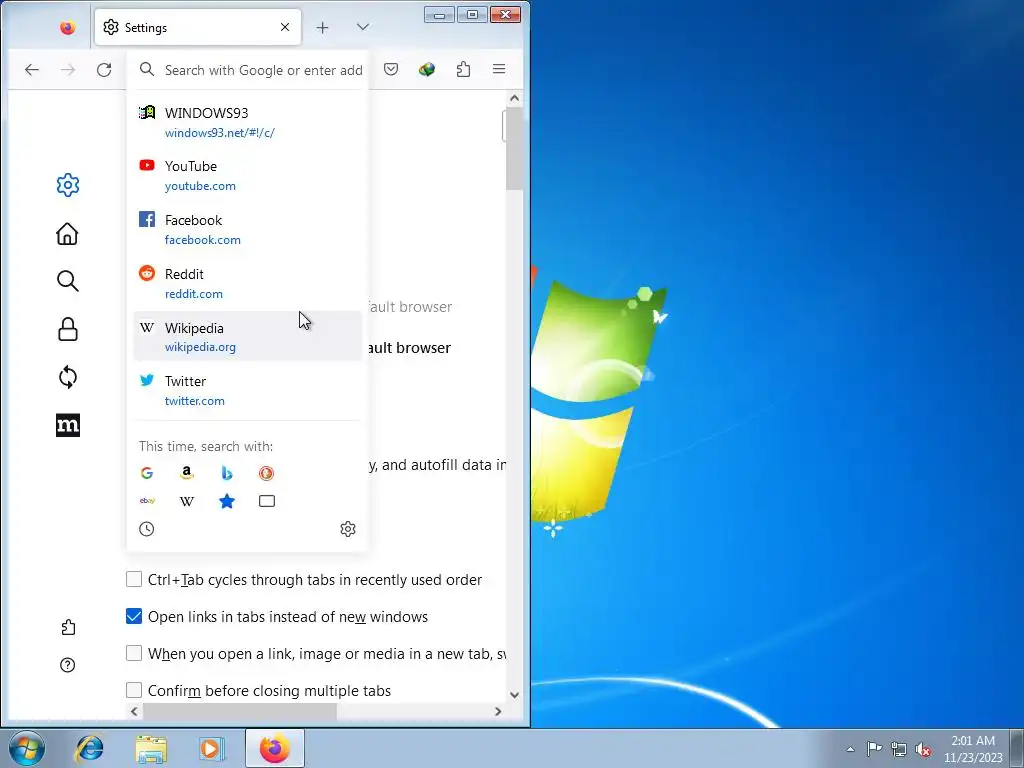
Task: Select the Twitter suggestion
Action: (x=248, y=390)
